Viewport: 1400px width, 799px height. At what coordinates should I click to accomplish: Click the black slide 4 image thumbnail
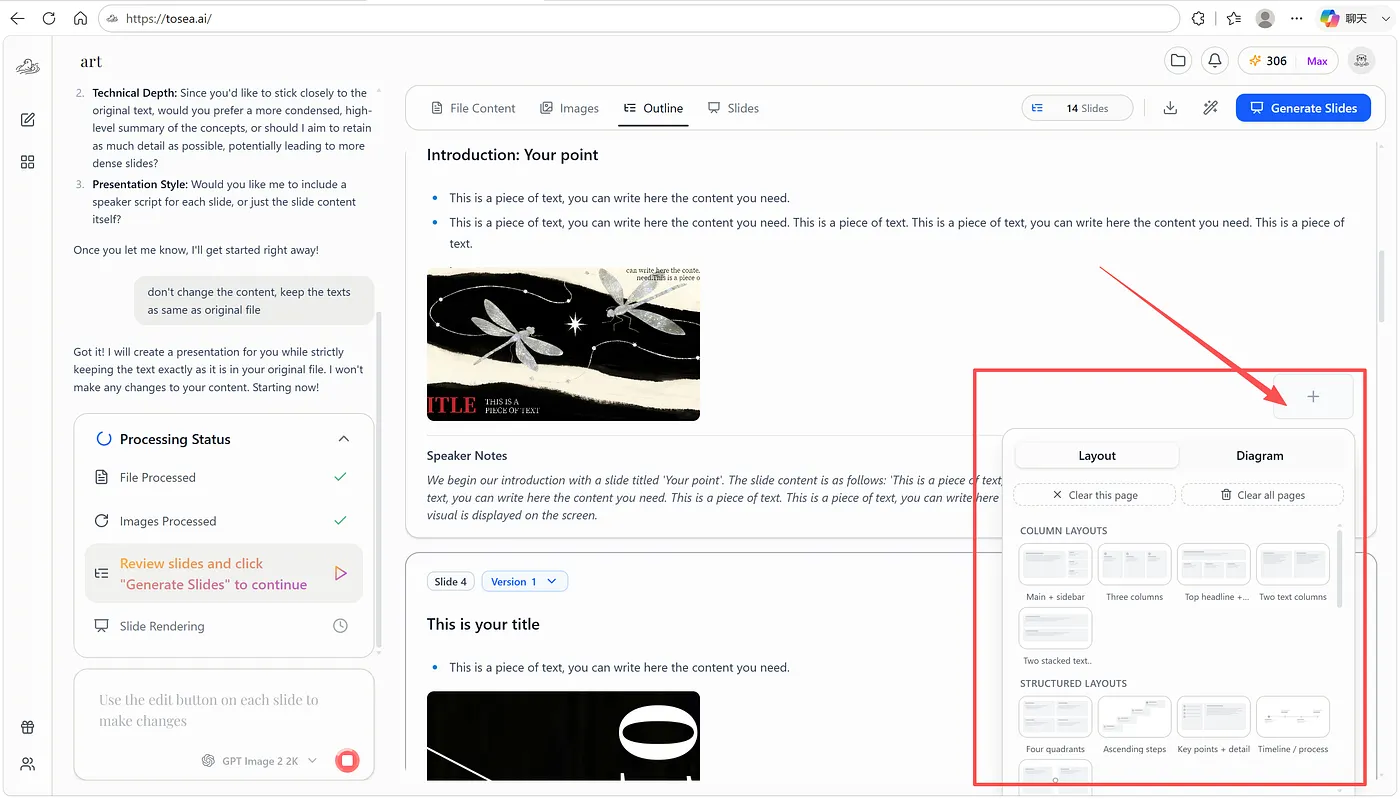click(563, 736)
